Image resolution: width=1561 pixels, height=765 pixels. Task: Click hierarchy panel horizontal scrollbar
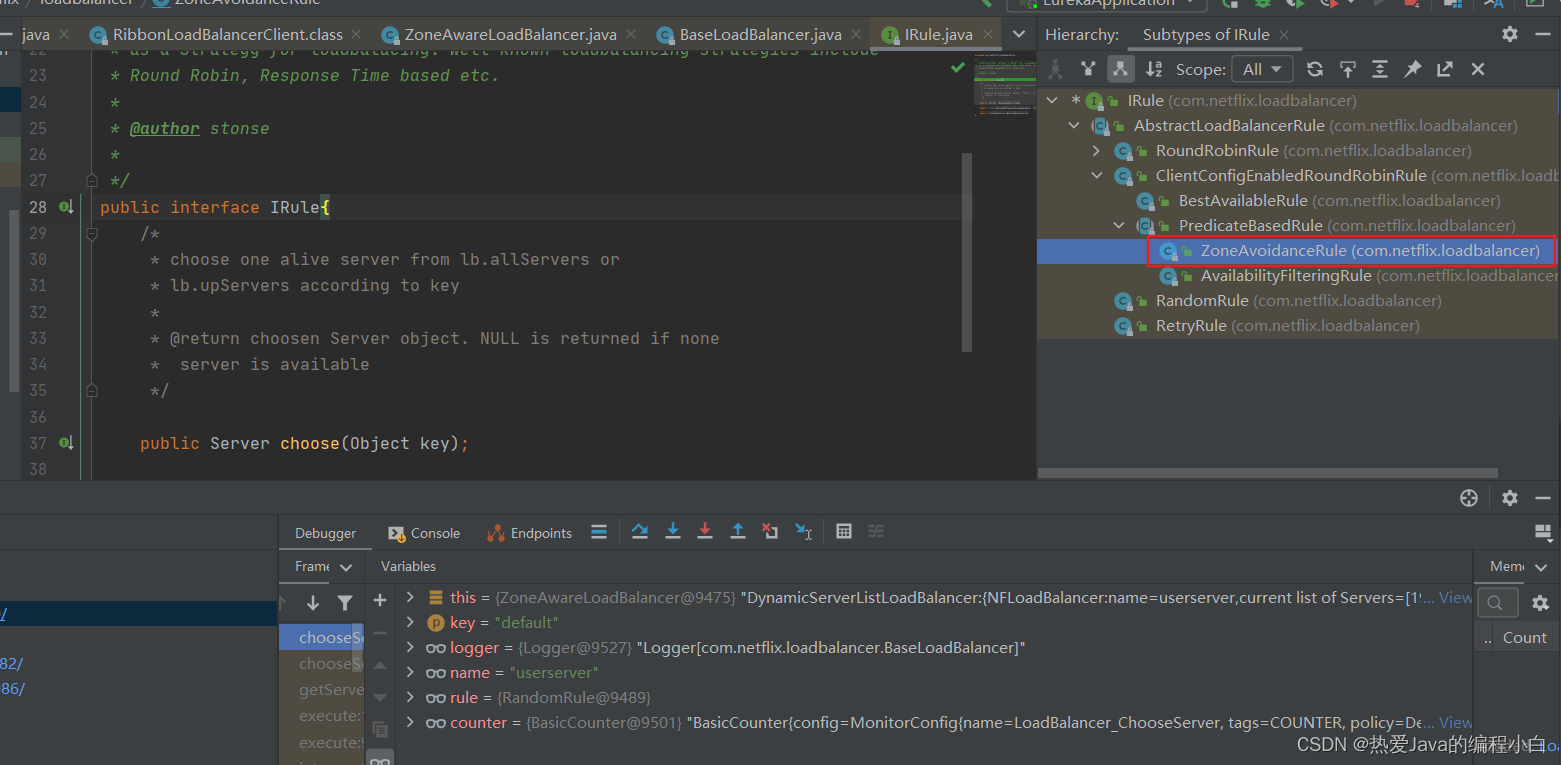click(1268, 474)
